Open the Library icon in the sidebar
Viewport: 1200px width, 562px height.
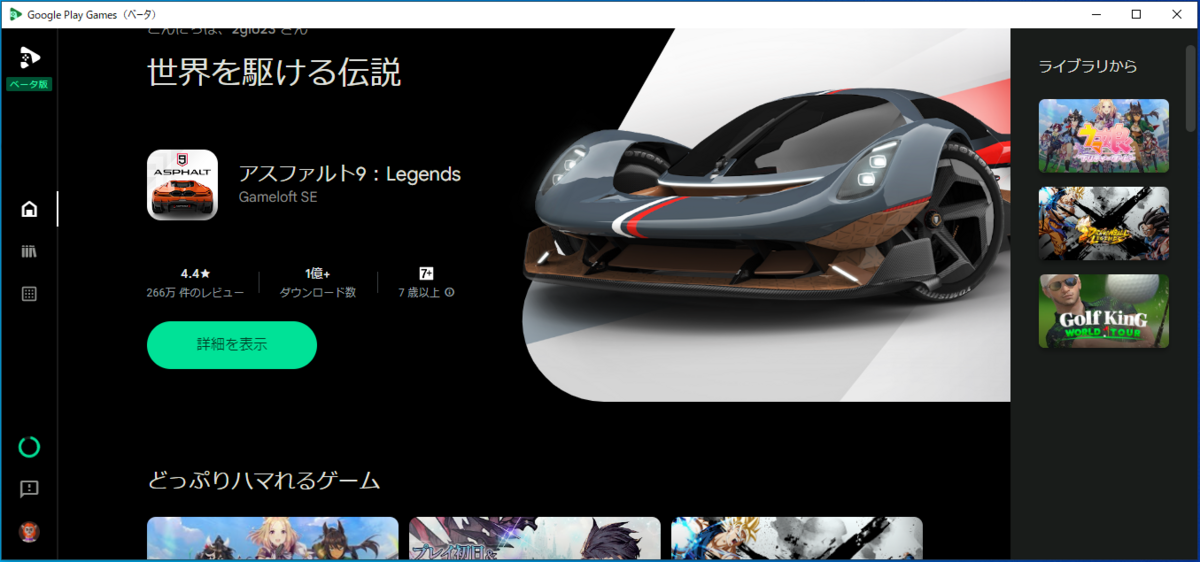click(29, 252)
